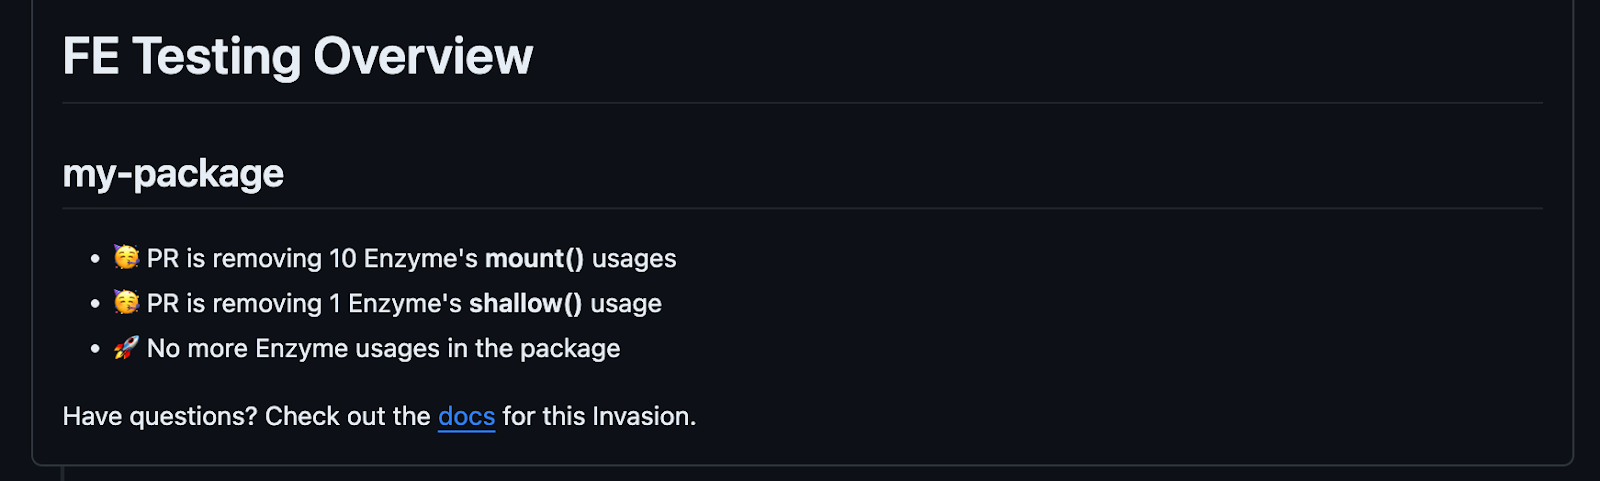Image resolution: width=1600 pixels, height=481 pixels.
Task: Click the word 'usage' after shallow()
Action: click(626, 304)
